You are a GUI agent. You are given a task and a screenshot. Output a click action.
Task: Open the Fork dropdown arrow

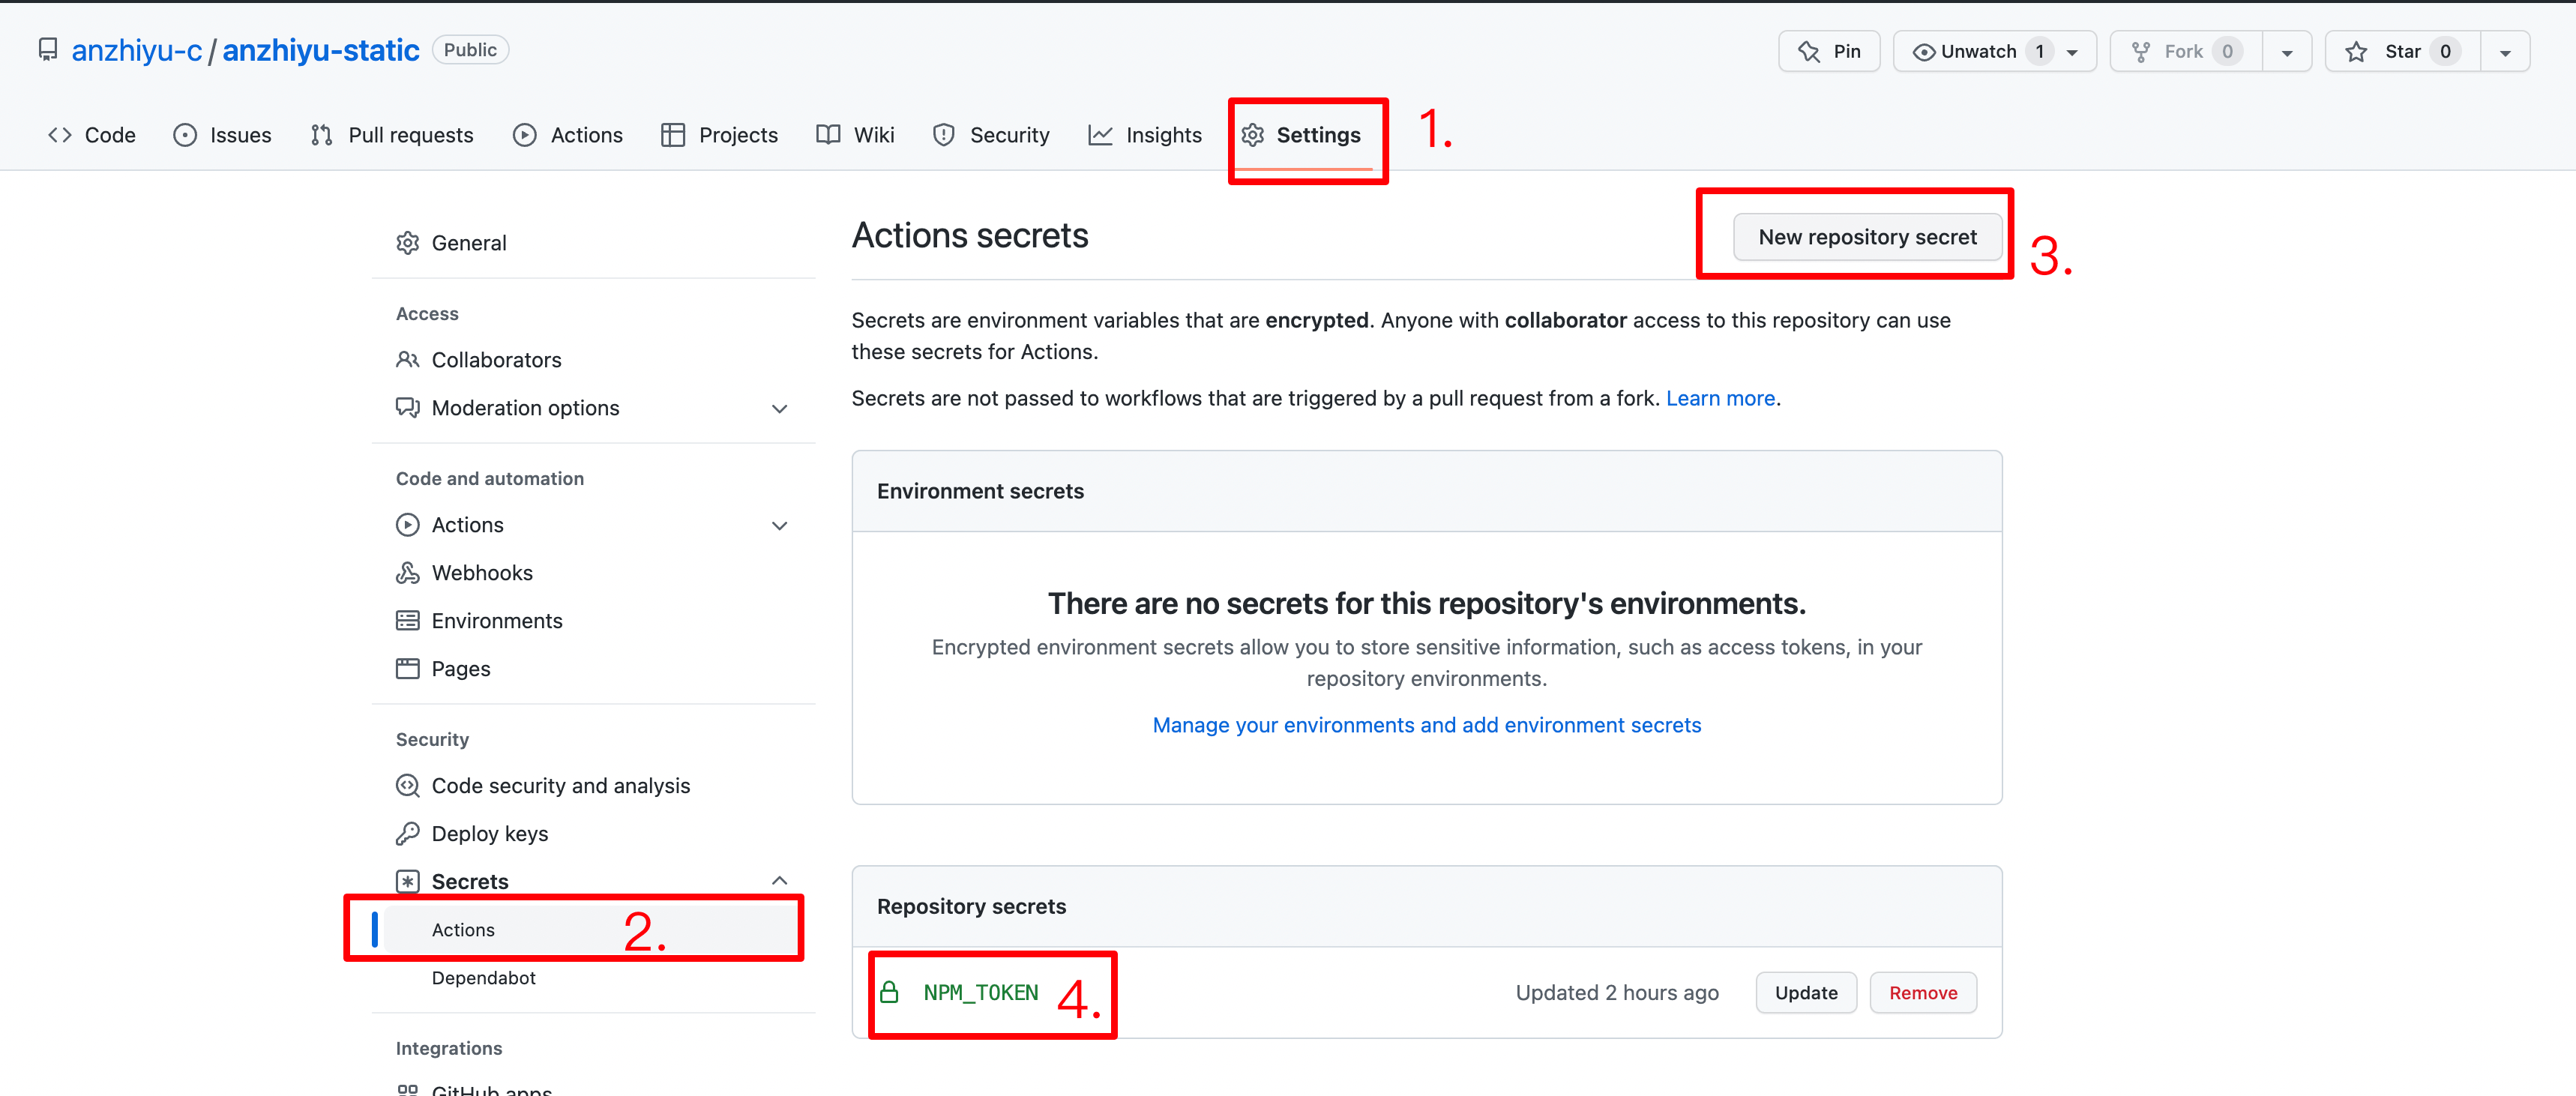tap(2287, 52)
